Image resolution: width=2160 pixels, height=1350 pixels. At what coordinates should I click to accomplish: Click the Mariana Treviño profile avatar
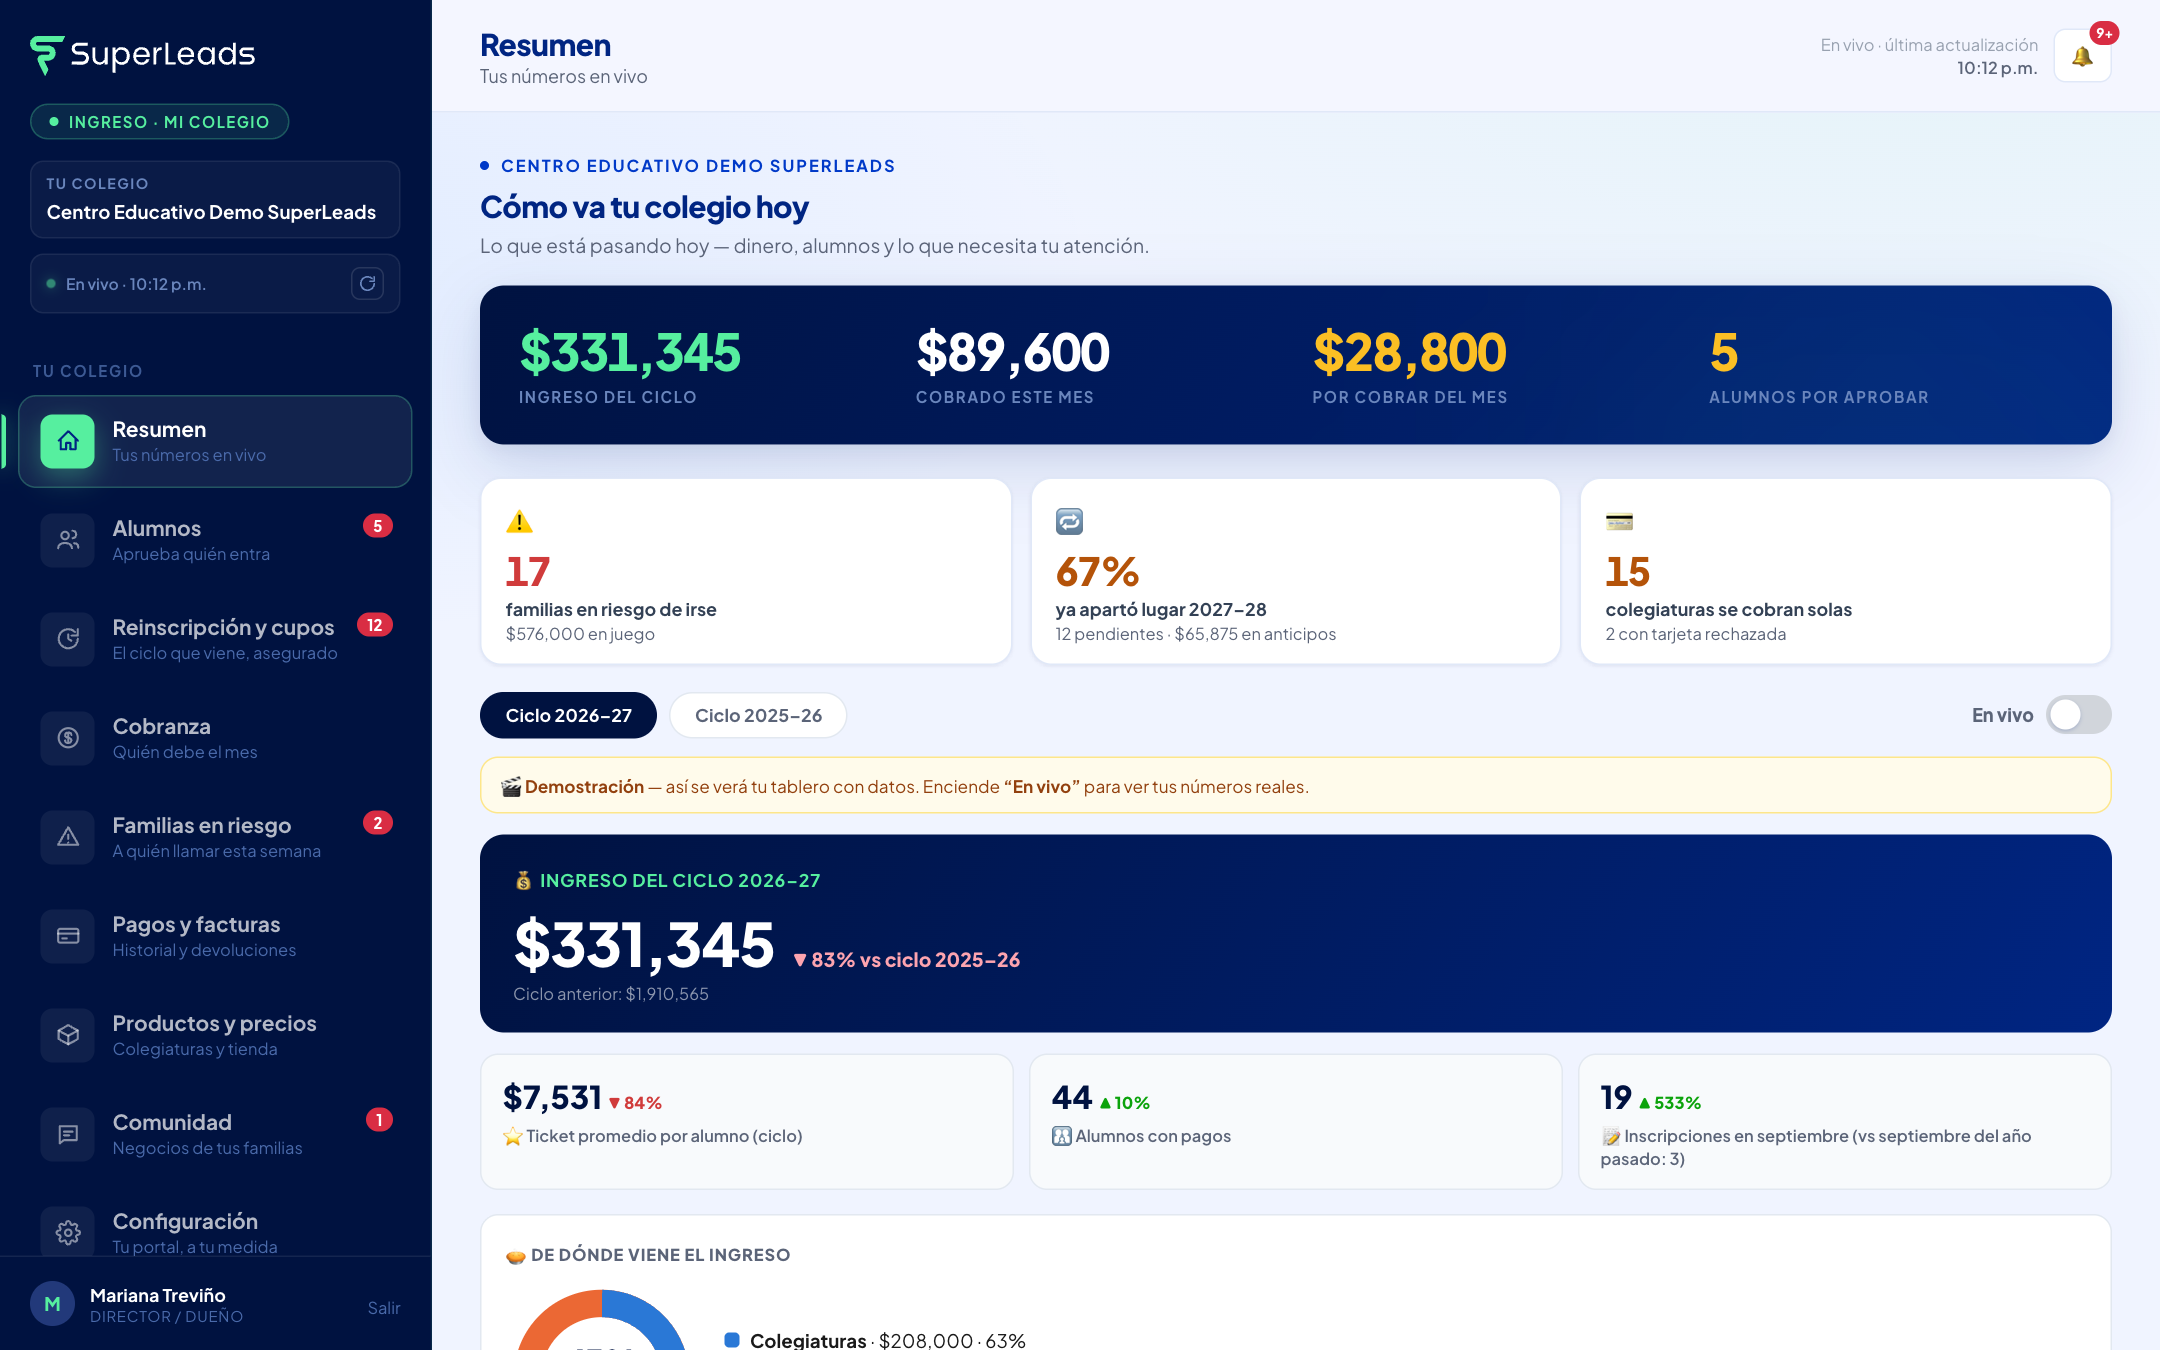(53, 1304)
